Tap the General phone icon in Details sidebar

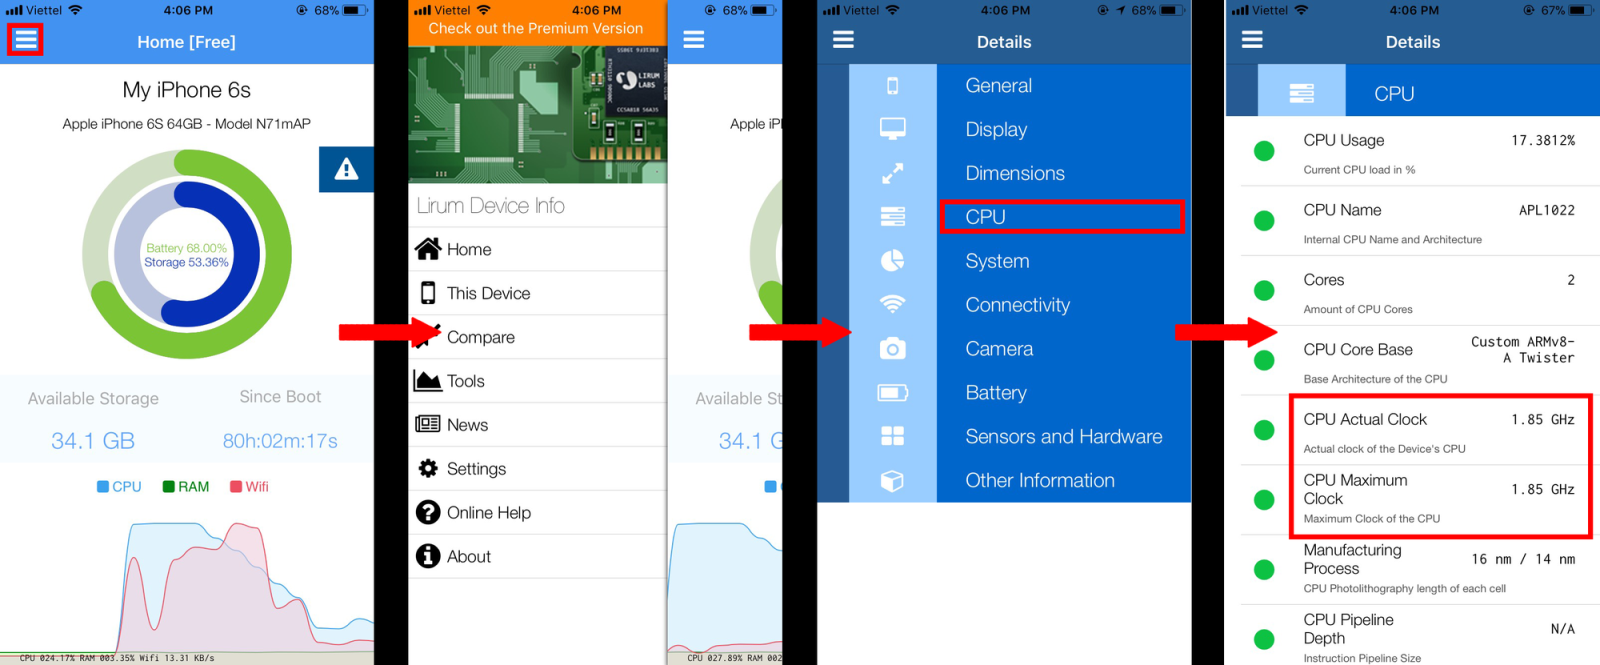click(892, 86)
